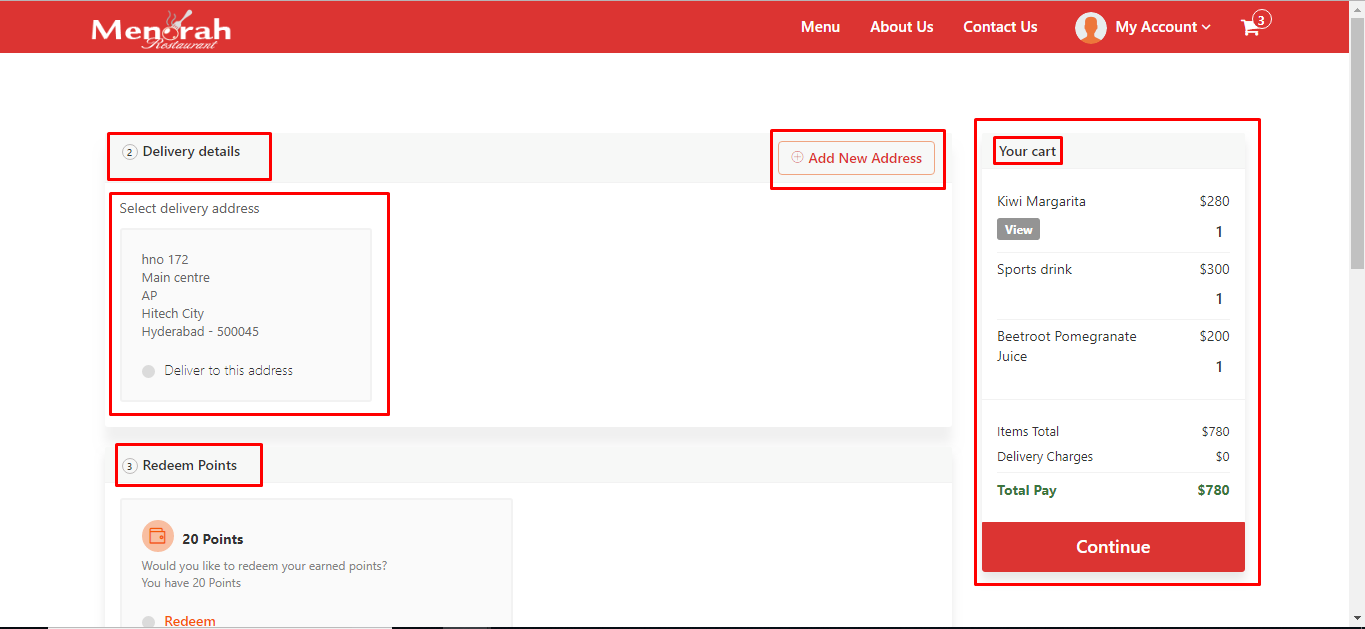Click the cart item count badge
The width and height of the screenshot is (1365, 629).
coord(1262,19)
